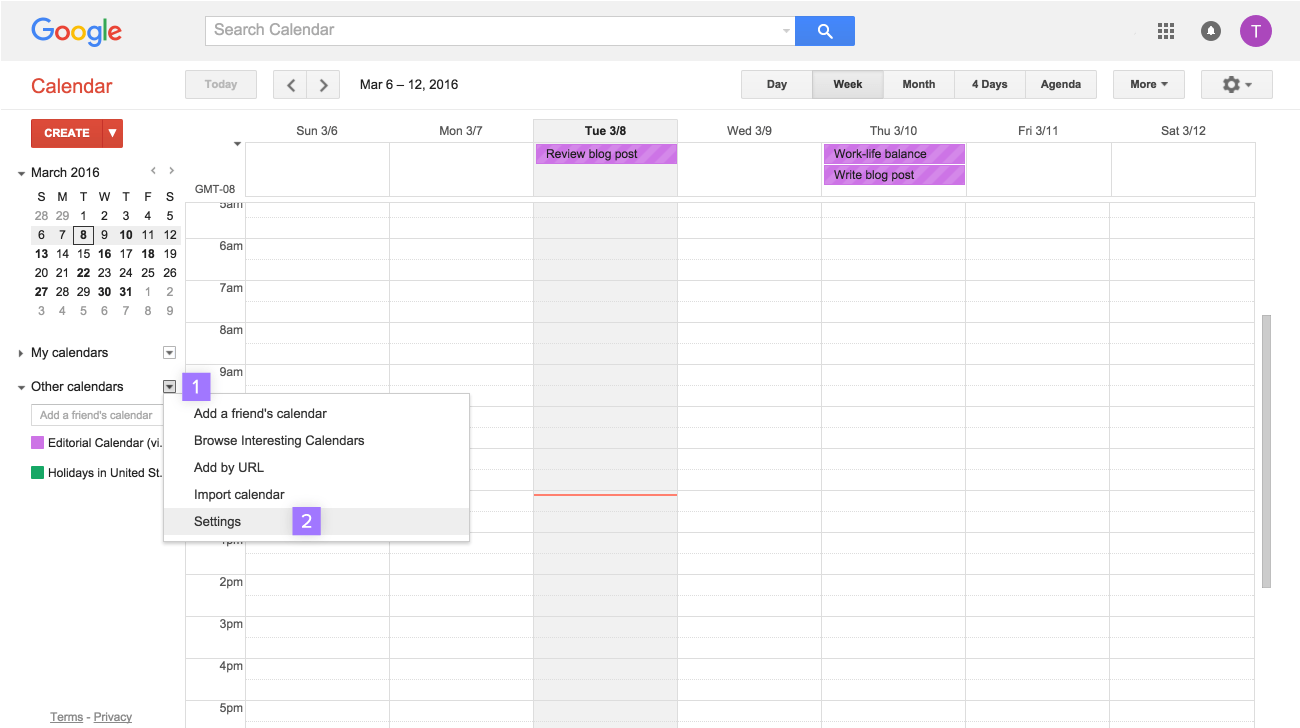Open the Google apps grid icon
Screen dimensions: 1300x728
point(1165,31)
